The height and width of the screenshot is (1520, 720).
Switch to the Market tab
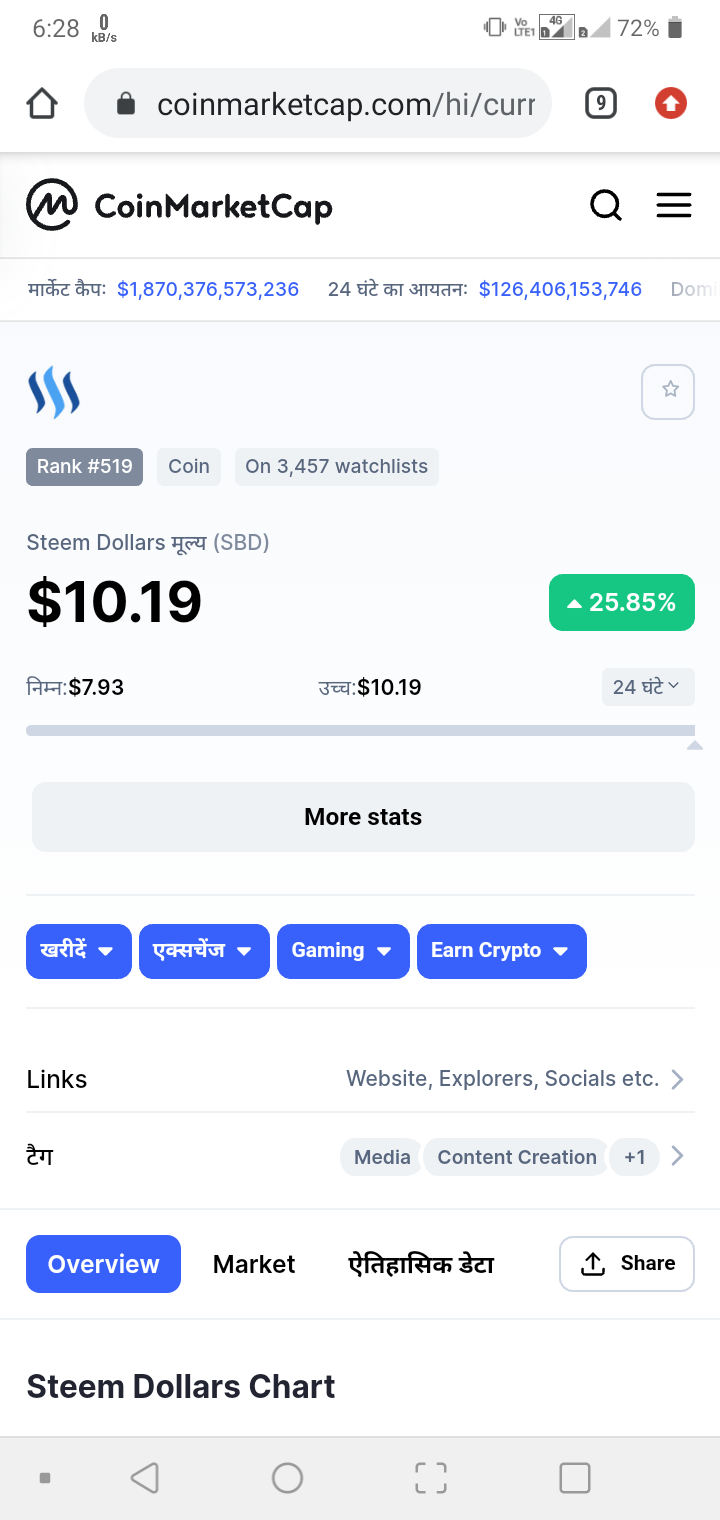[254, 1264]
